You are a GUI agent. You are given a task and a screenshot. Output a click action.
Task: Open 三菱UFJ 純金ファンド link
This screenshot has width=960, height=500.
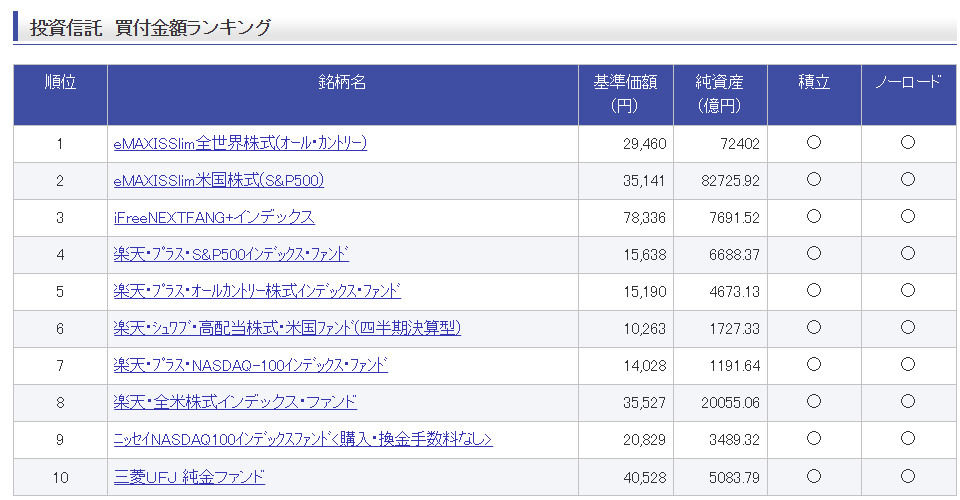[x=189, y=477]
